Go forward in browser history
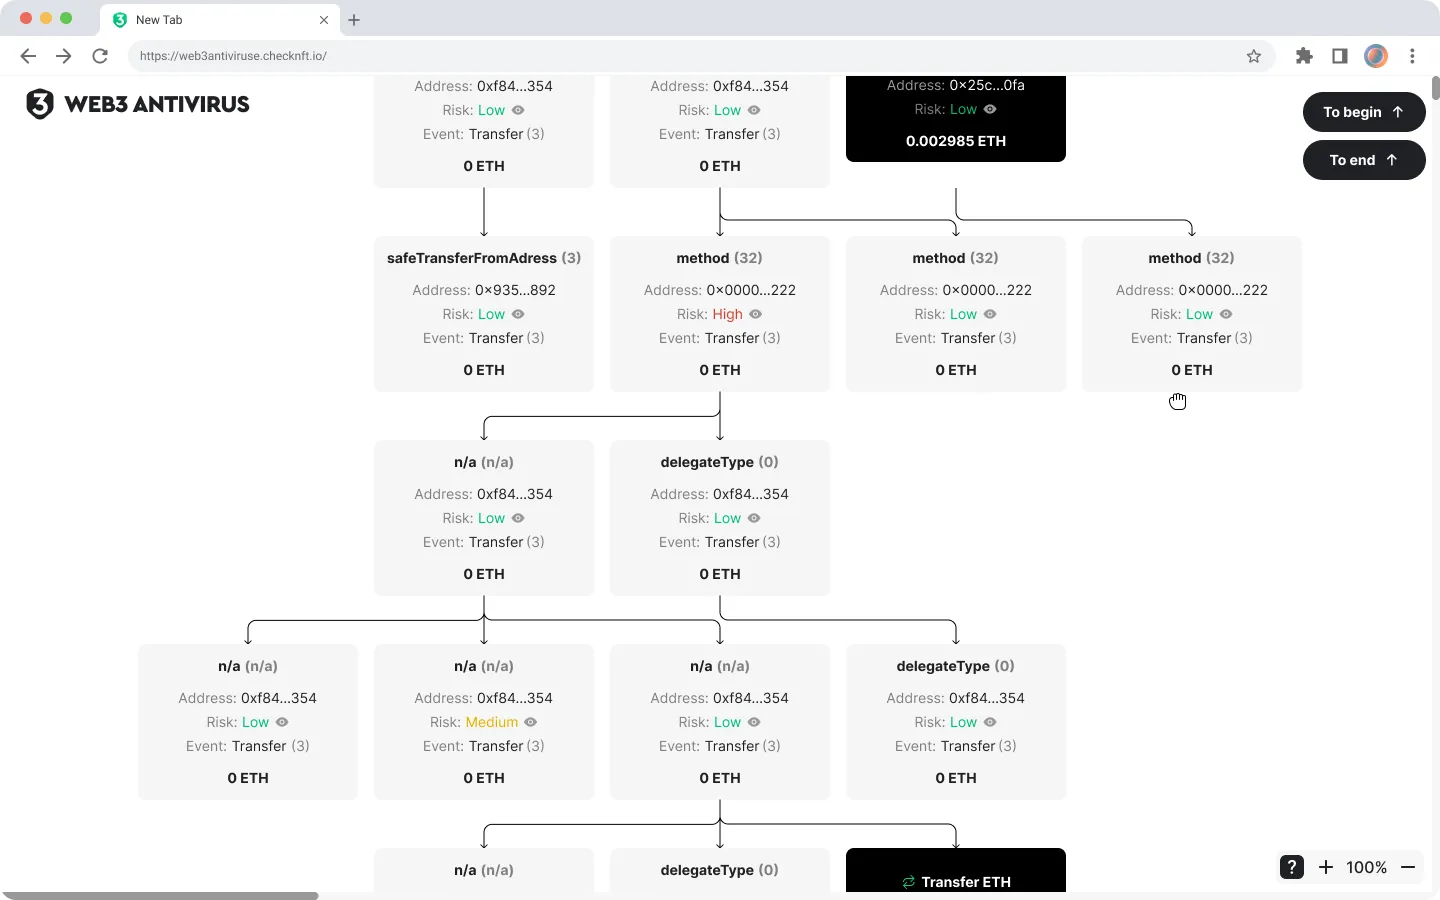The width and height of the screenshot is (1440, 900). click(x=64, y=56)
